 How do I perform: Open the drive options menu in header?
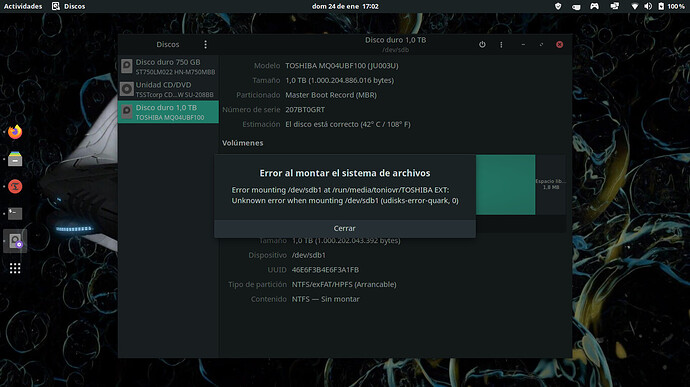pyautogui.click(x=501, y=44)
